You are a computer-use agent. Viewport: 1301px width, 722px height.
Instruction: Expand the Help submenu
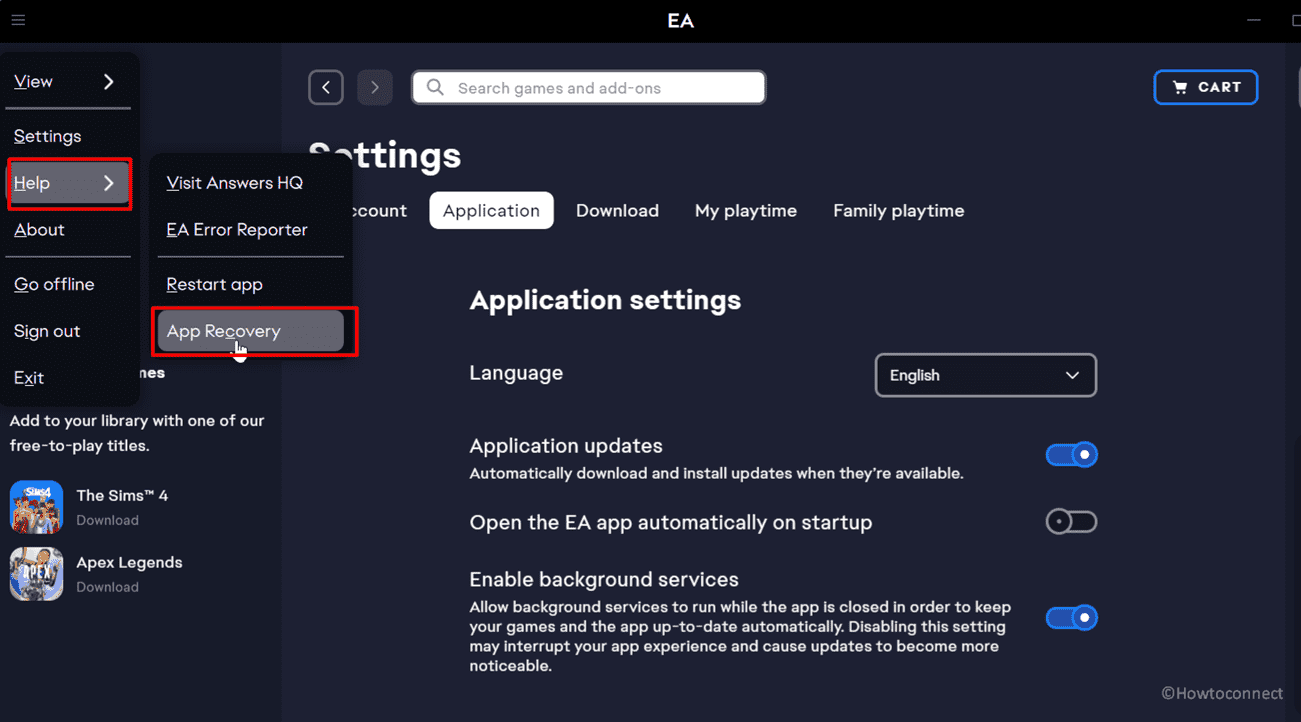(x=69, y=183)
